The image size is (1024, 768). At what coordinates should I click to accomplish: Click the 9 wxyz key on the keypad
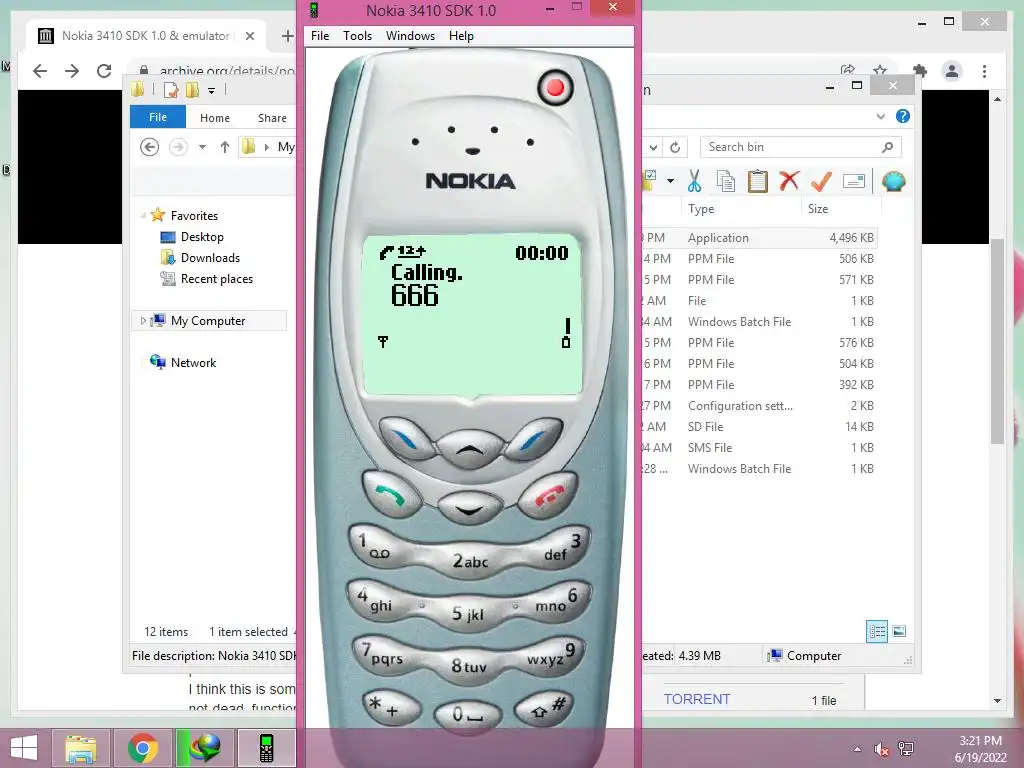[x=552, y=654]
